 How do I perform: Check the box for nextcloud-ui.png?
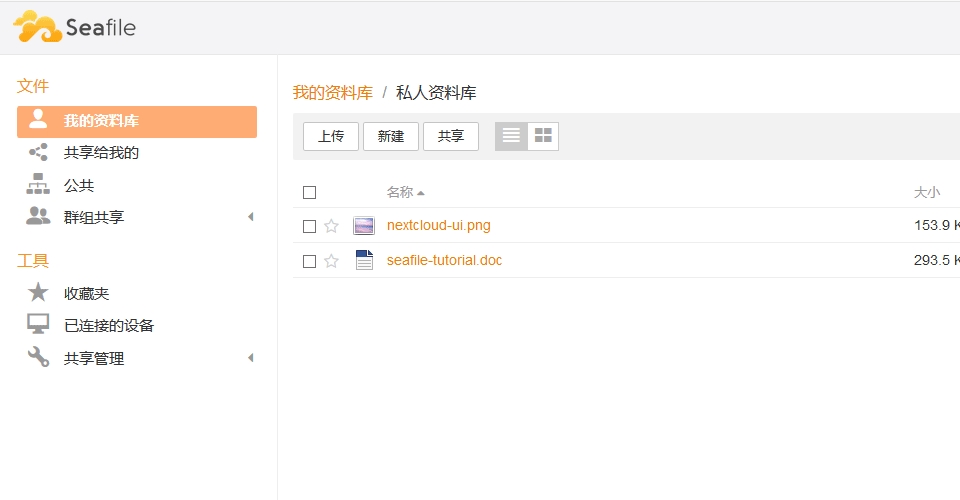click(309, 226)
